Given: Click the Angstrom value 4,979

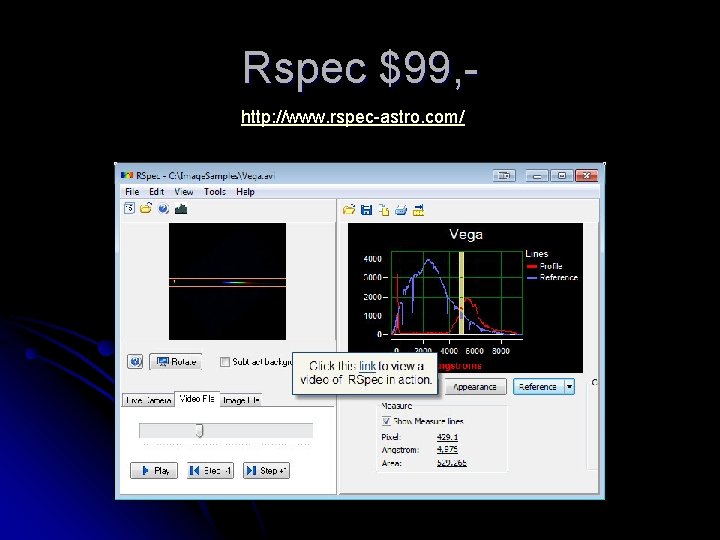Looking at the screenshot, I should click(x=447, y=449).
